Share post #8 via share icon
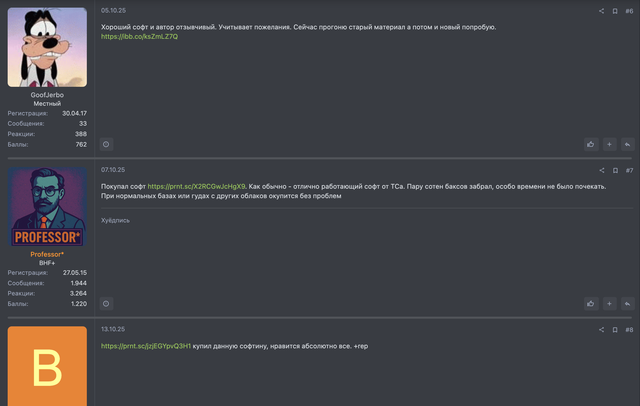The height and width of the screenshot is (406, 640). (601, 329)
